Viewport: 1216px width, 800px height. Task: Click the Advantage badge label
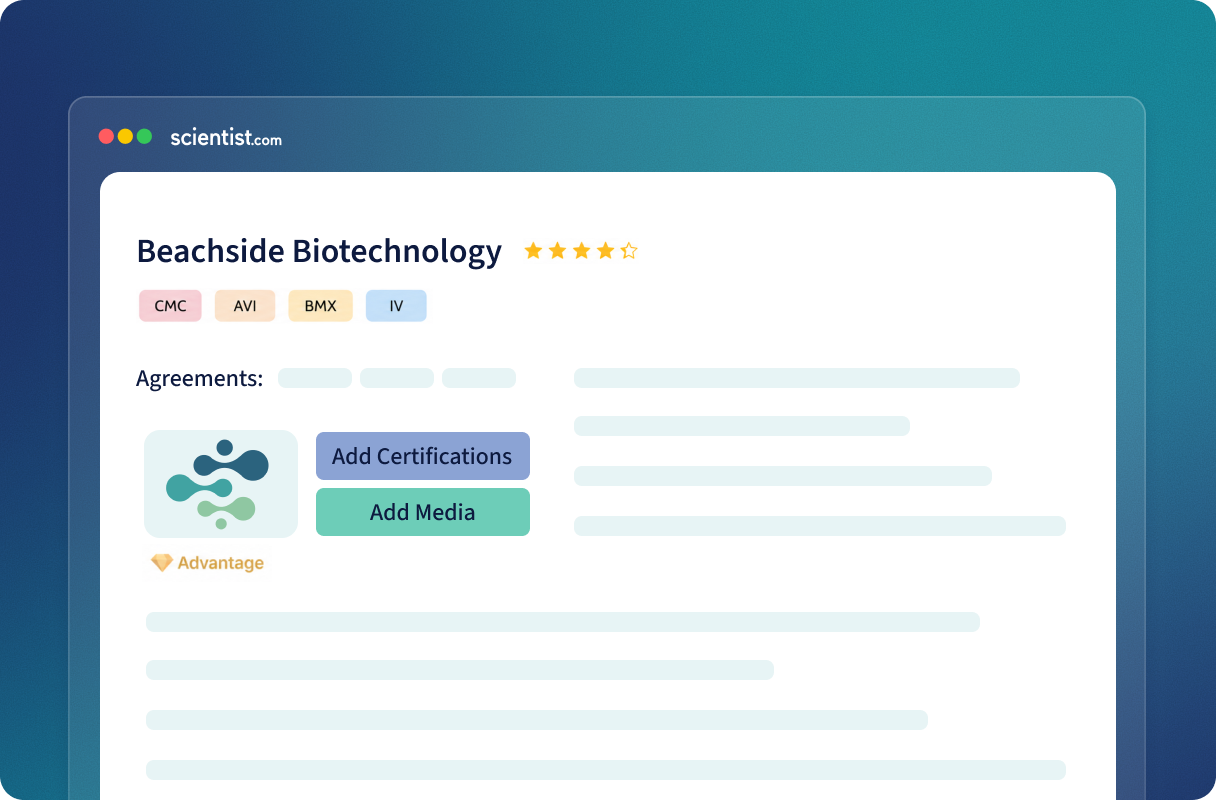pyautogui.click(x=221, y=563)
